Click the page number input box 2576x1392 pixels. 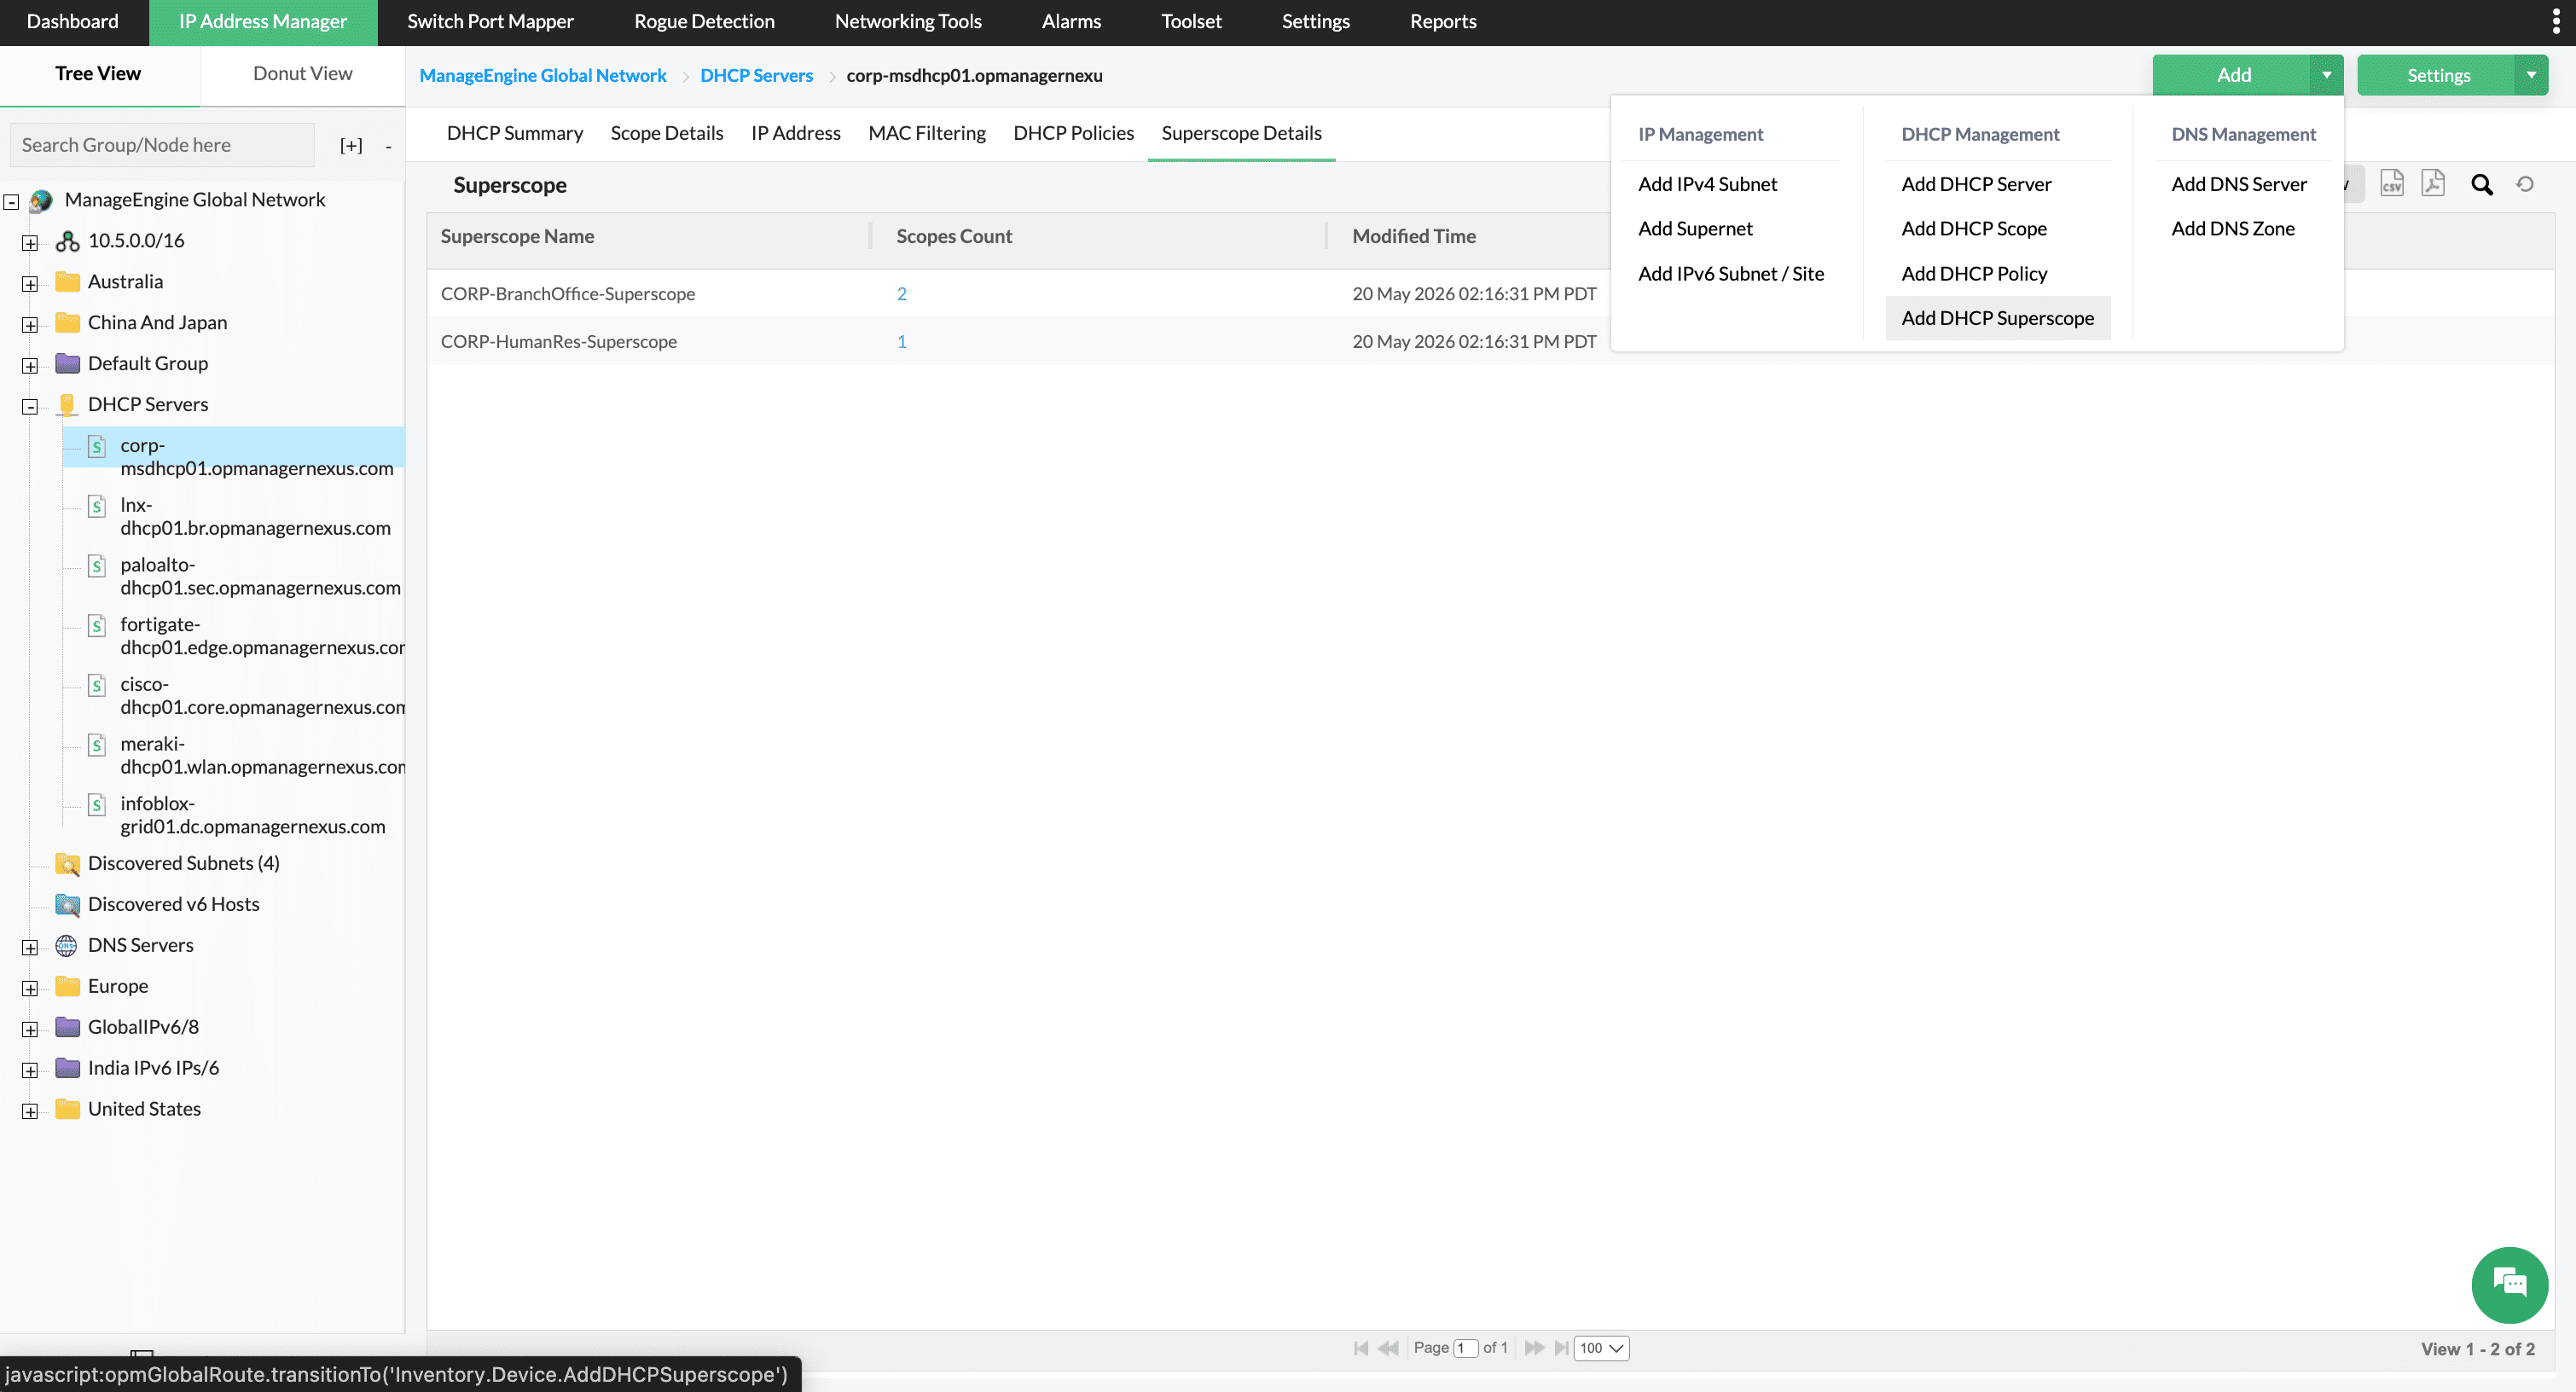point(1466,1348)
